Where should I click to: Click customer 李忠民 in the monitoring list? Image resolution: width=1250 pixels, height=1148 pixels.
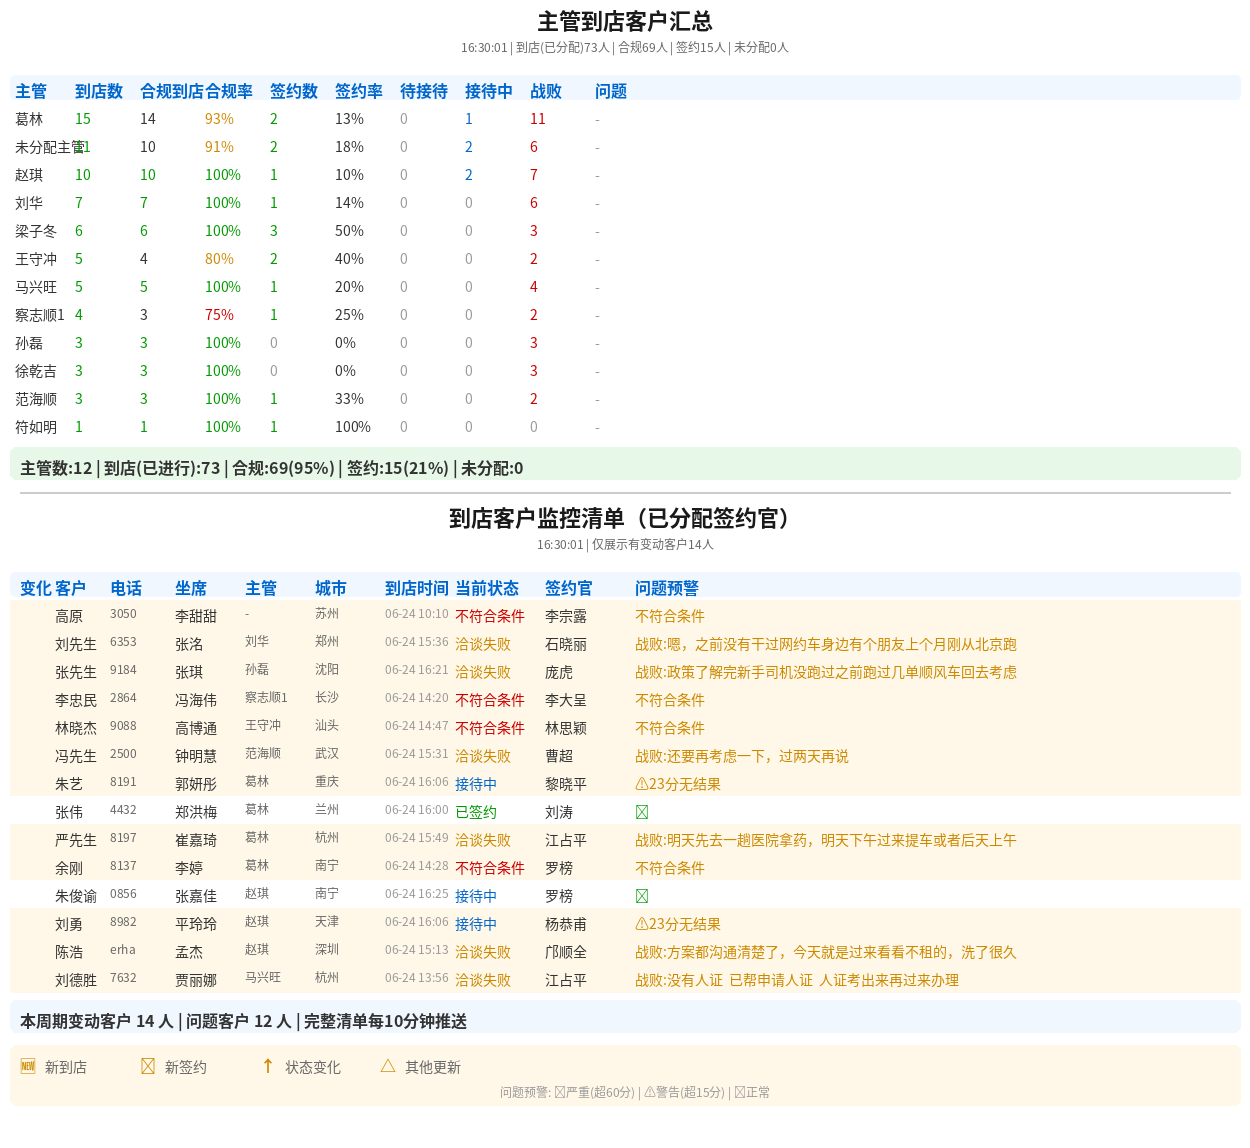pos(76,700)
